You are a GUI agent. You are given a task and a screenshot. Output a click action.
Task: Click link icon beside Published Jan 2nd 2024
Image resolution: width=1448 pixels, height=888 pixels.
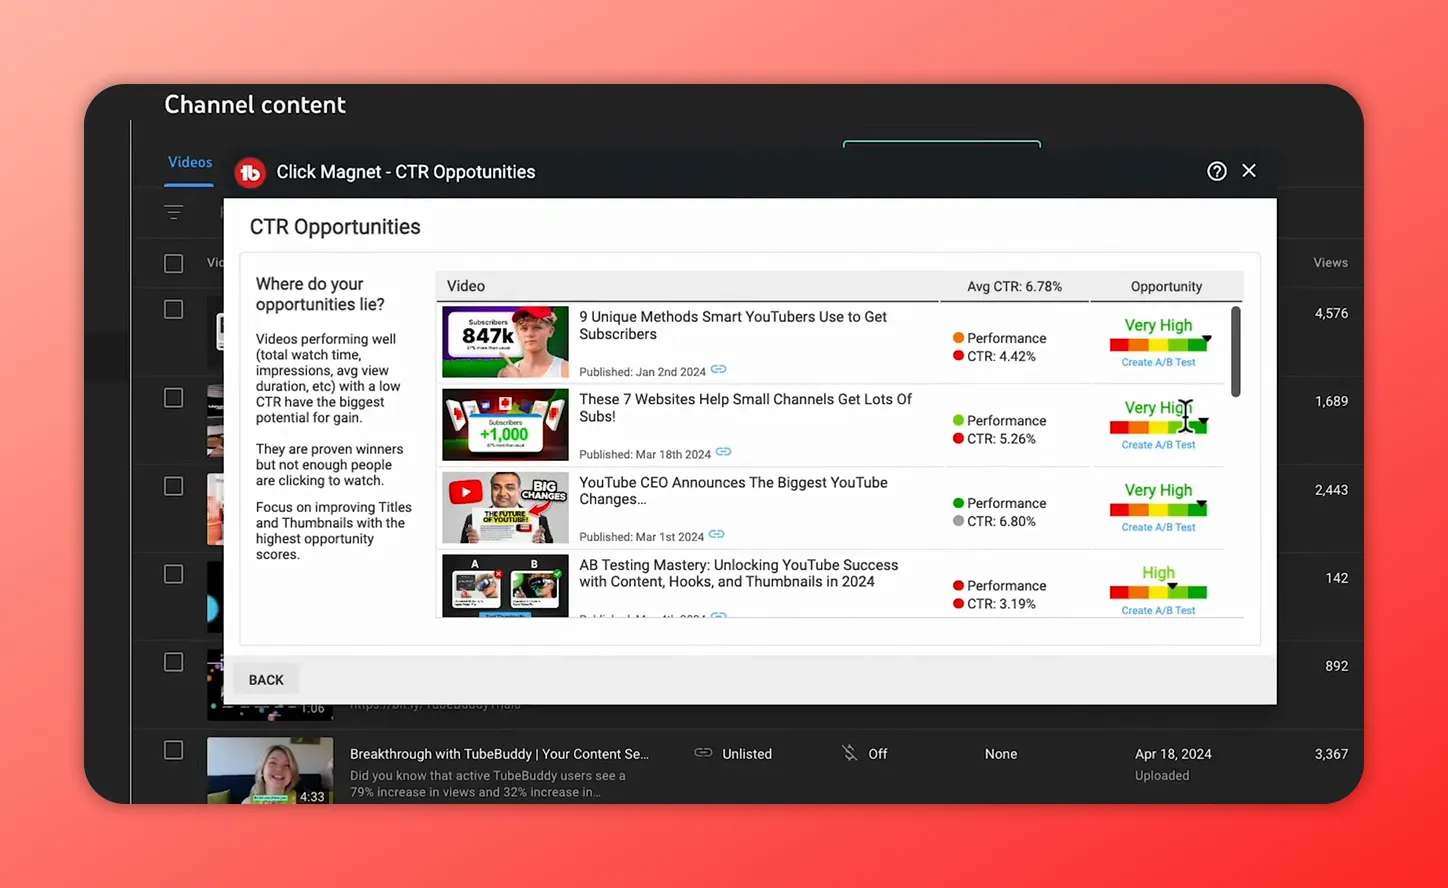tap(718, 370)
